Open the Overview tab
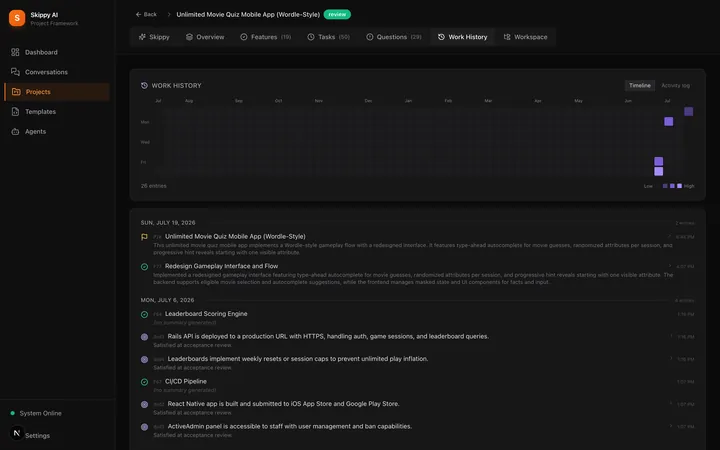The image size is (720, 450). [205, 37]
